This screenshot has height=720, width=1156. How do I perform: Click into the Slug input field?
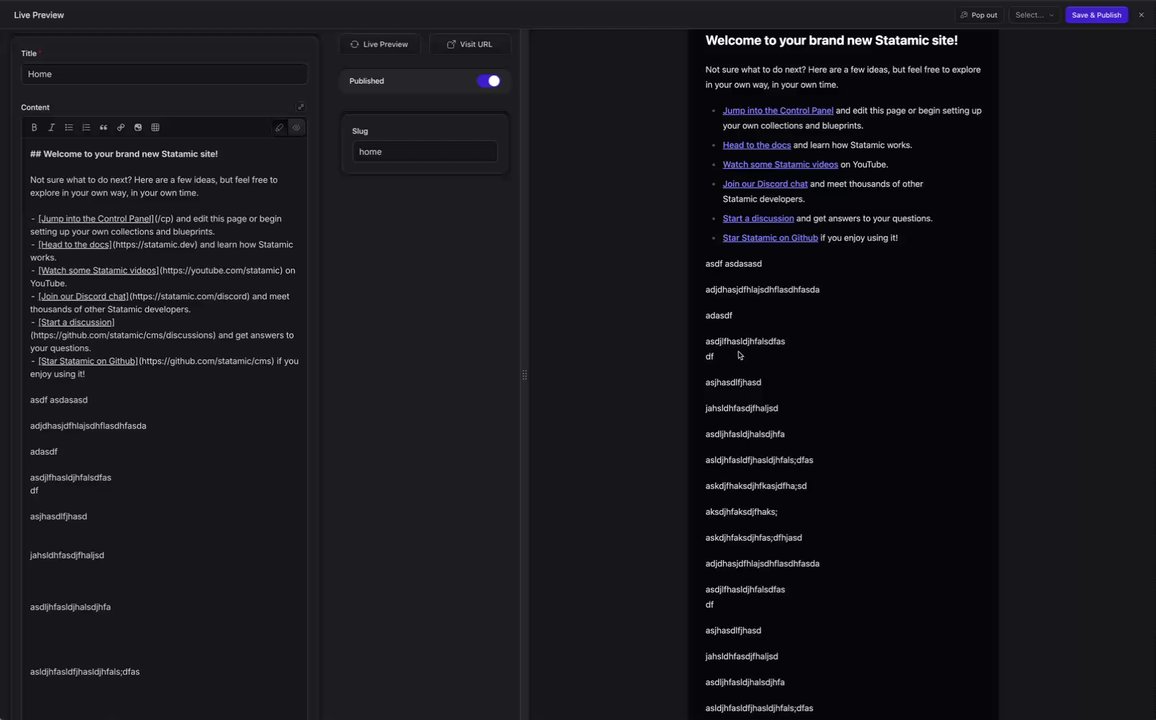[x=425, y=152]
